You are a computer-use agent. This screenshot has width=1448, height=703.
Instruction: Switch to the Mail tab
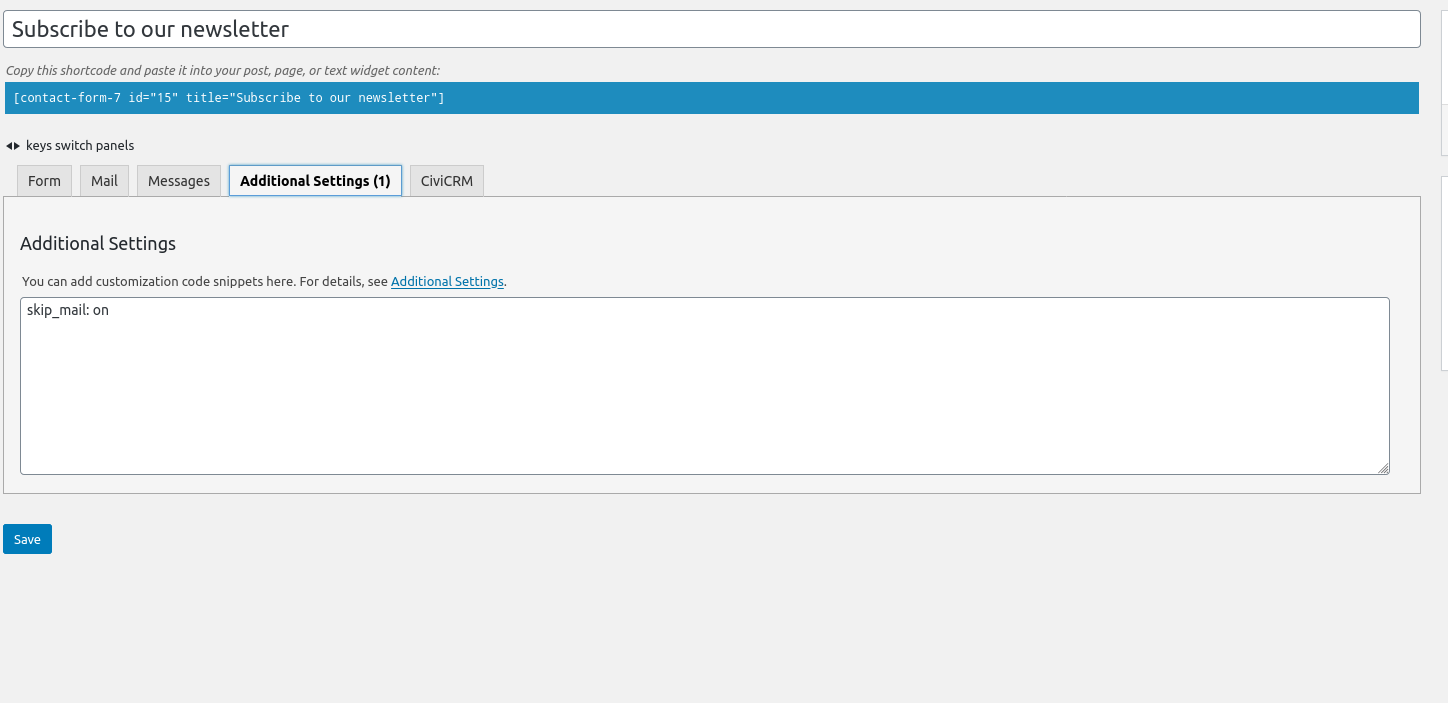tap(104, 181)
